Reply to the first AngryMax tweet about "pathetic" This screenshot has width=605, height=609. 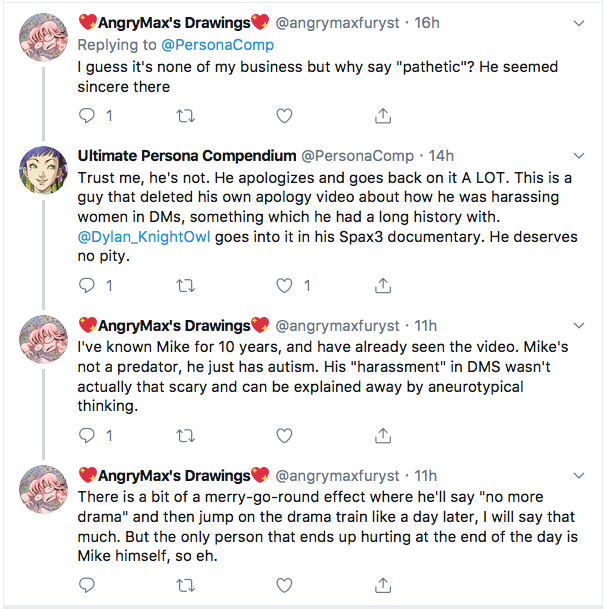point(87,116)
